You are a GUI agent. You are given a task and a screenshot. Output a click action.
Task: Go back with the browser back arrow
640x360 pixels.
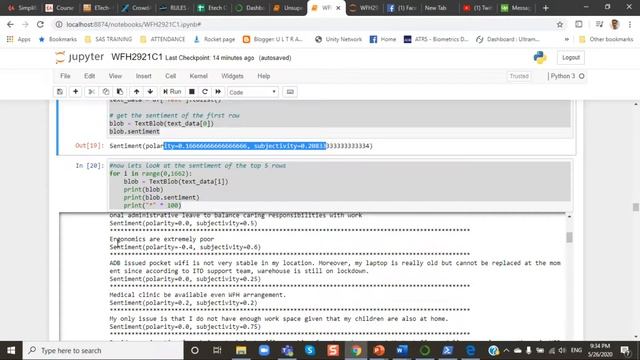(x=10, y=24)
